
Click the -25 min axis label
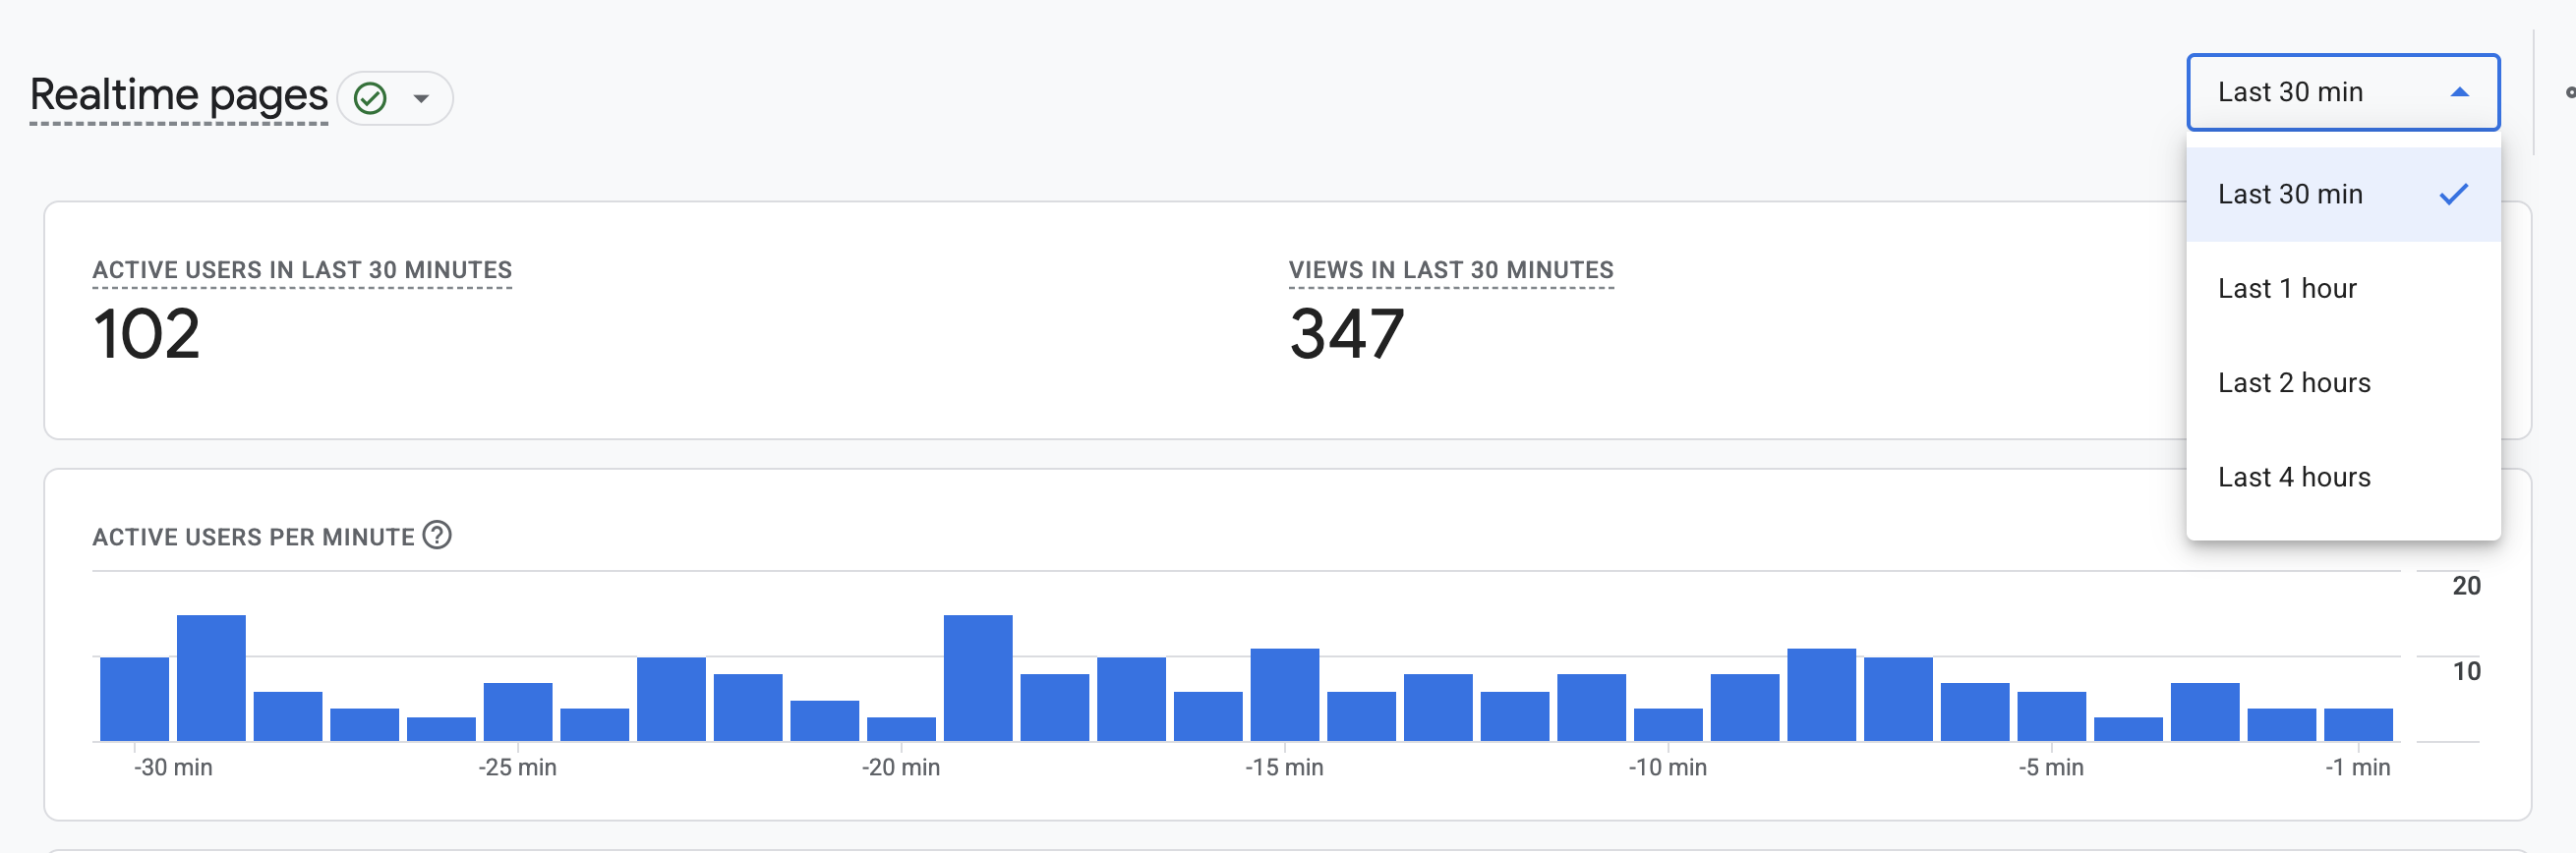pos(517,767)
